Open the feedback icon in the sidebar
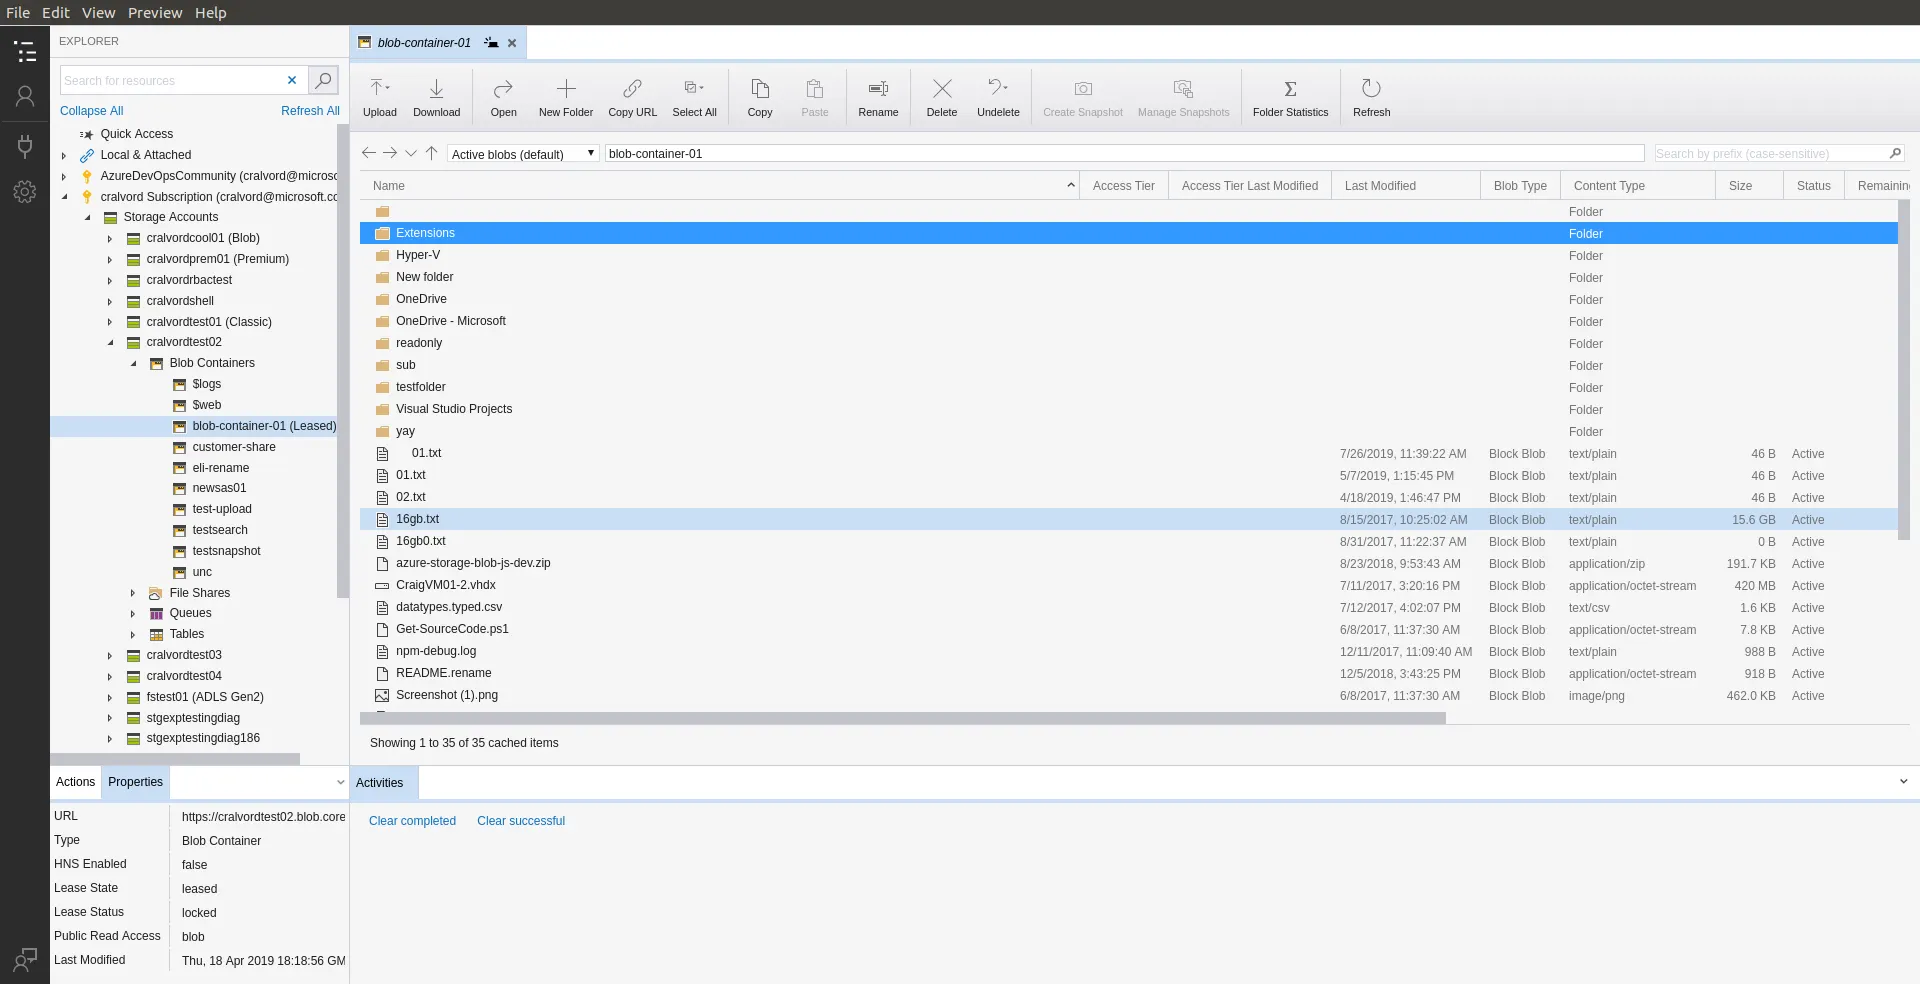Image resolution: width=1920 pixels, height=984 pixels. [25, 960]
